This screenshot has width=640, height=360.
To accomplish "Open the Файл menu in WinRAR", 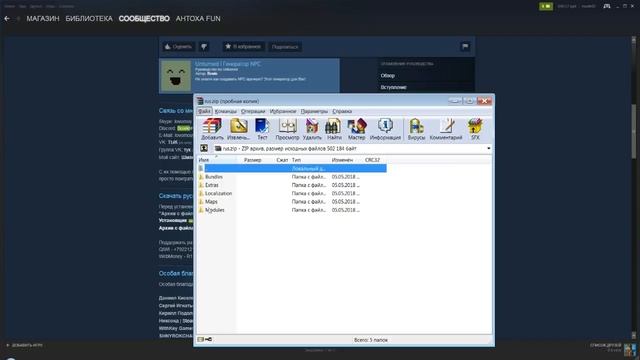I will 204,111.
